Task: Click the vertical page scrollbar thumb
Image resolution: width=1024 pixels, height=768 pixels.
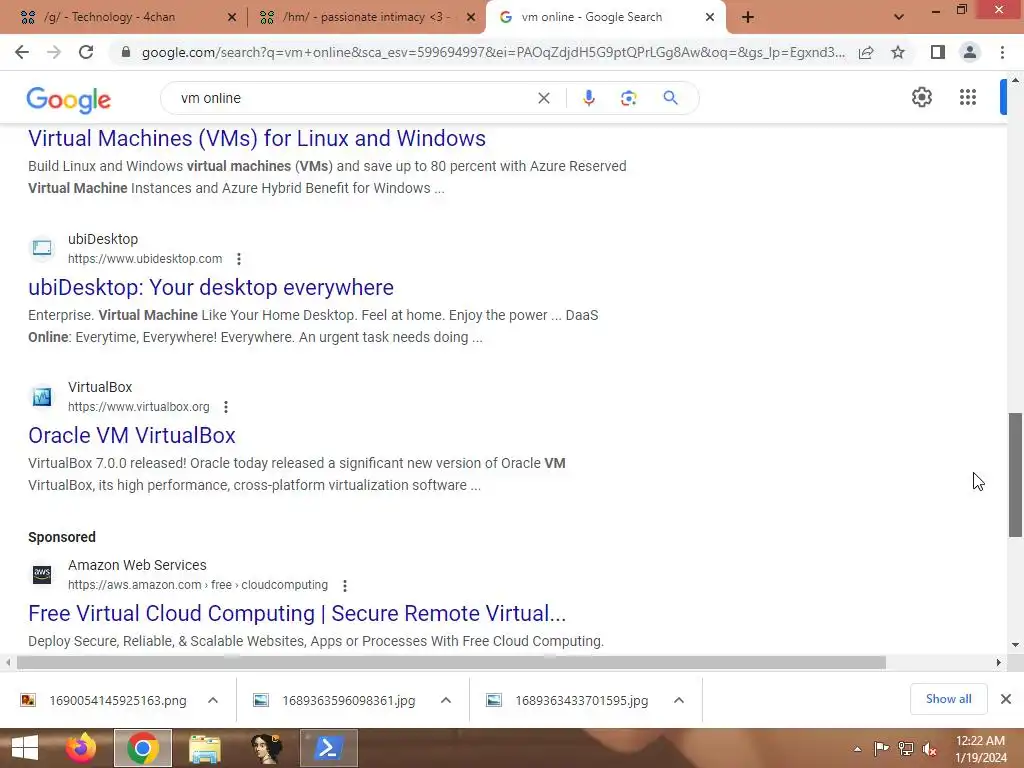Action: [1015, 475]
